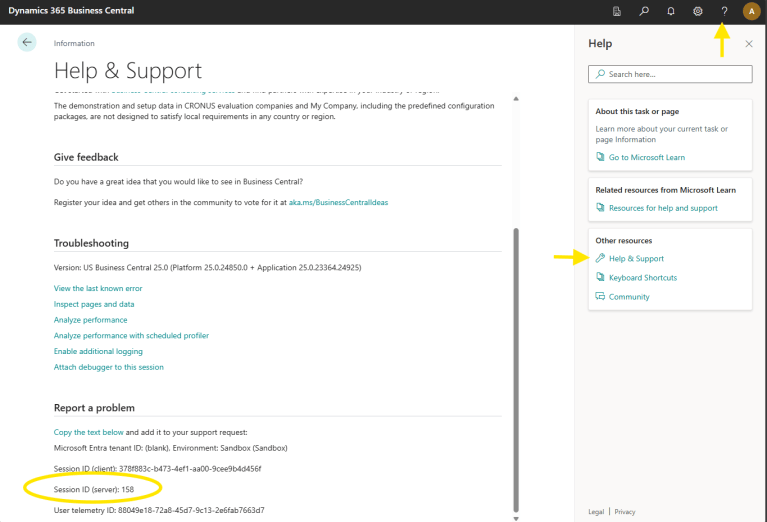767x522 pixels.
Task: Click the Information breadcrumb text
Action: (74, 44)
